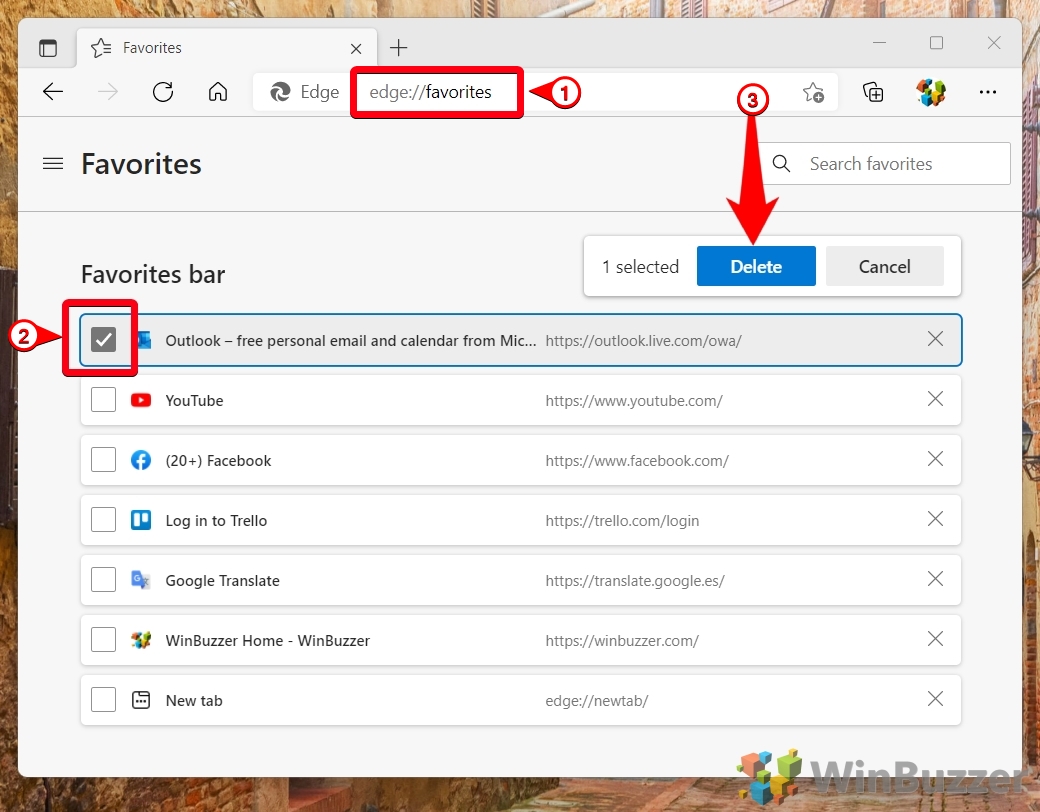Screen dimensions: 1040x812
Task: Remove the Trello favorite with its X
Action: tap(935, 519)
